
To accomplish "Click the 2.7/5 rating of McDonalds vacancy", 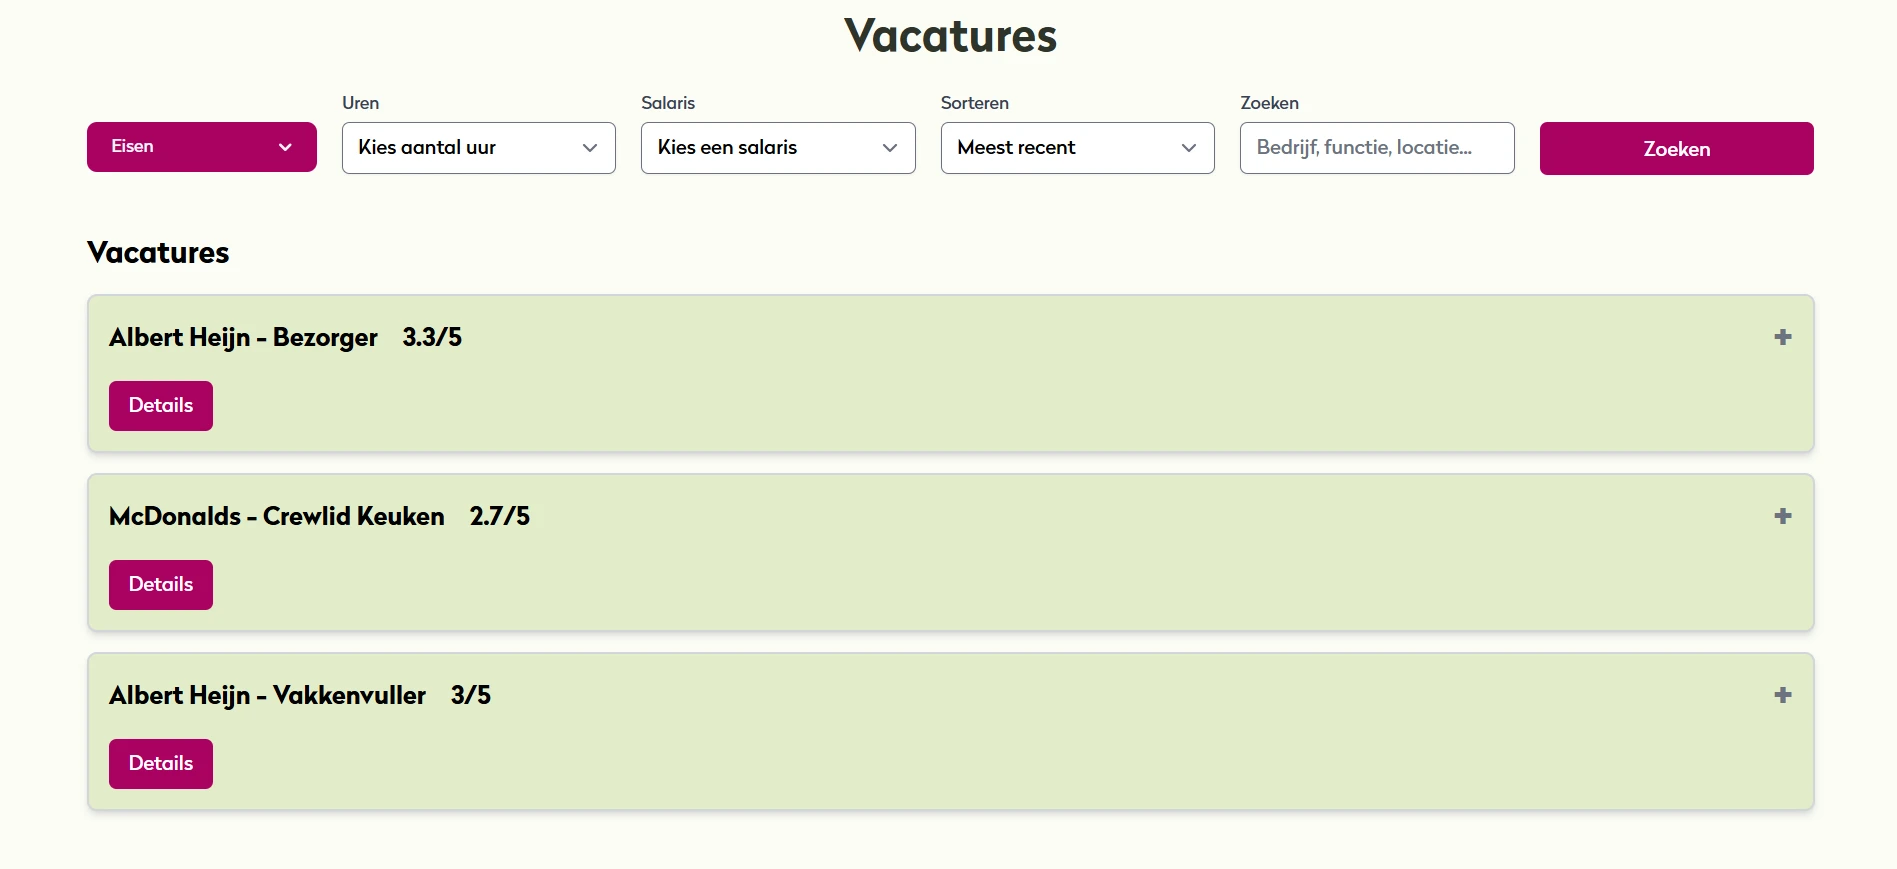I will click(500, 516).
